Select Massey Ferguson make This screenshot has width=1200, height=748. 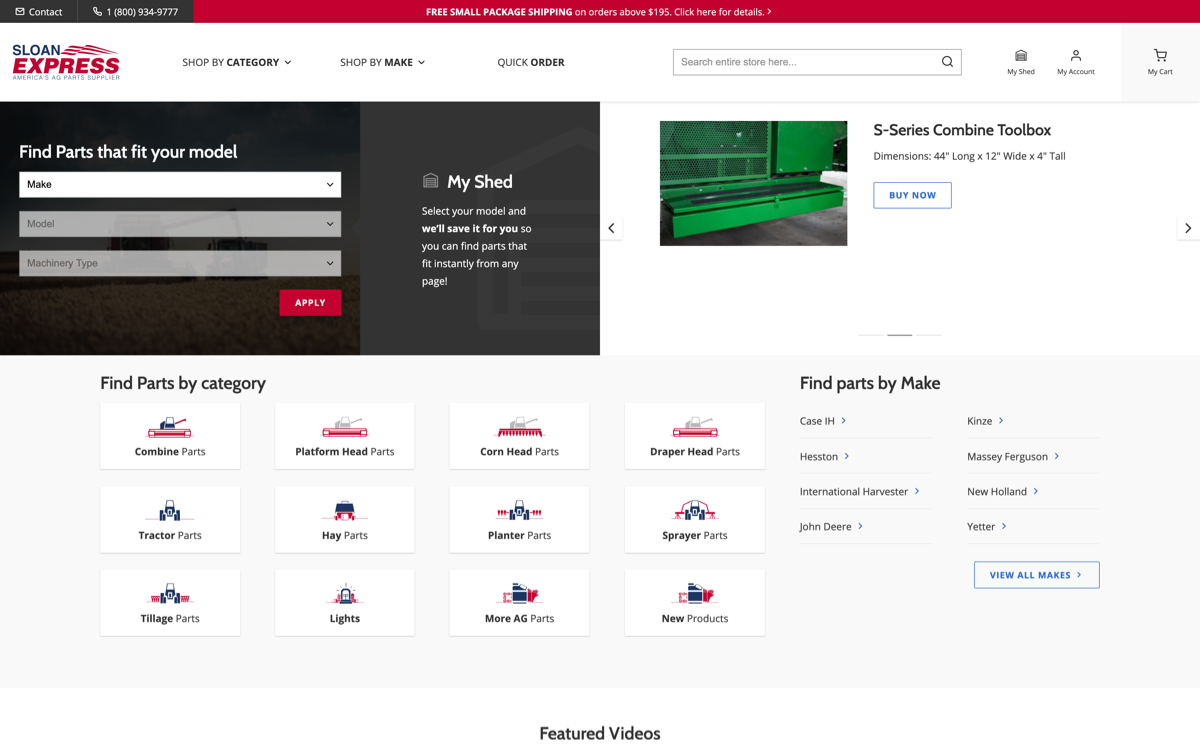[x=1013, y=456]
